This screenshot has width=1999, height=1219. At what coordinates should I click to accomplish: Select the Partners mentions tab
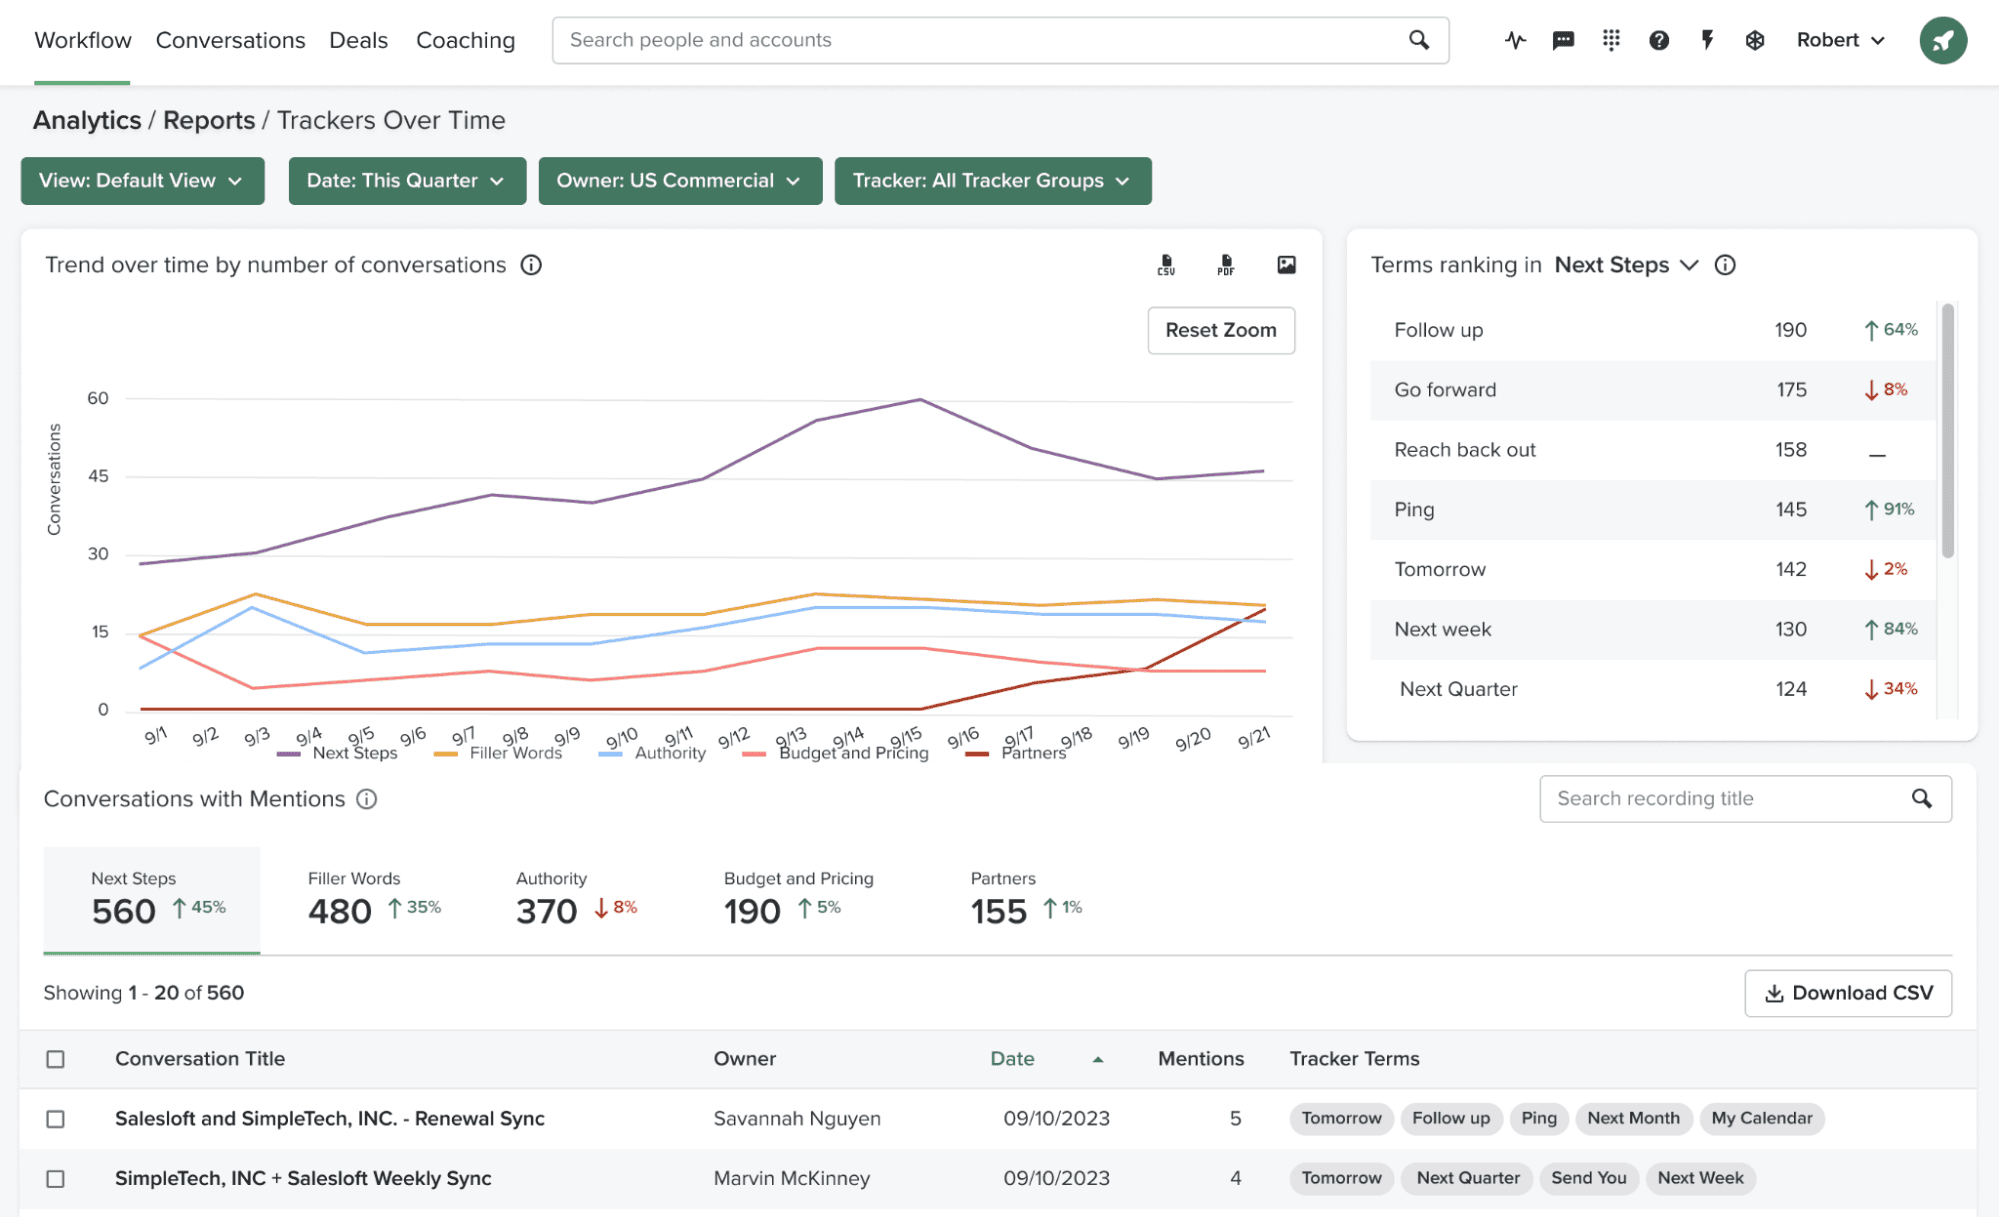(x=1026, y=900)
